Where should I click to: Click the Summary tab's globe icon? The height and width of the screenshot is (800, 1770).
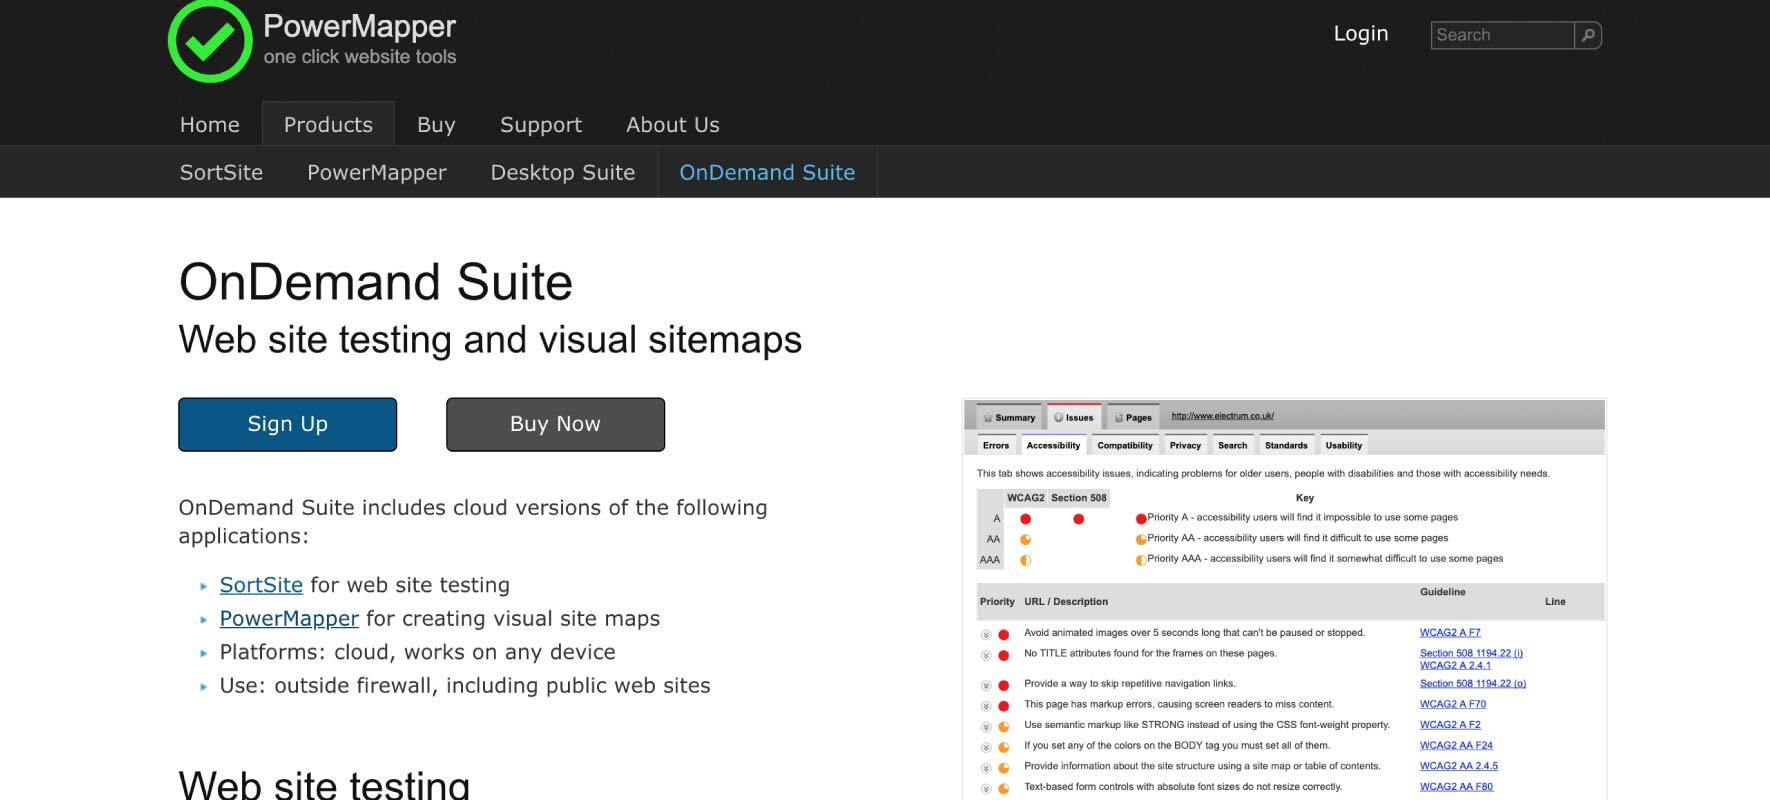click(987, 417)
